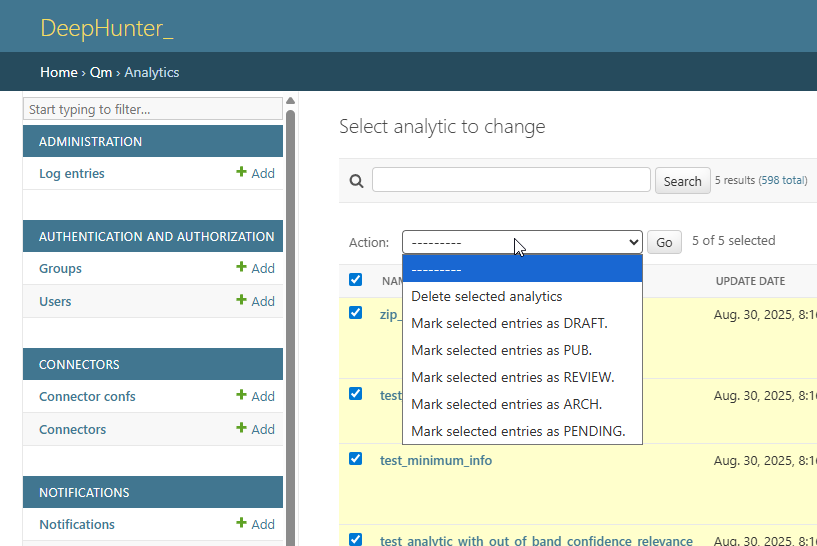This screenshot has height=546, width=817.
Task: Open the DeepHunter_ site title link
Action: click(107, 28)
